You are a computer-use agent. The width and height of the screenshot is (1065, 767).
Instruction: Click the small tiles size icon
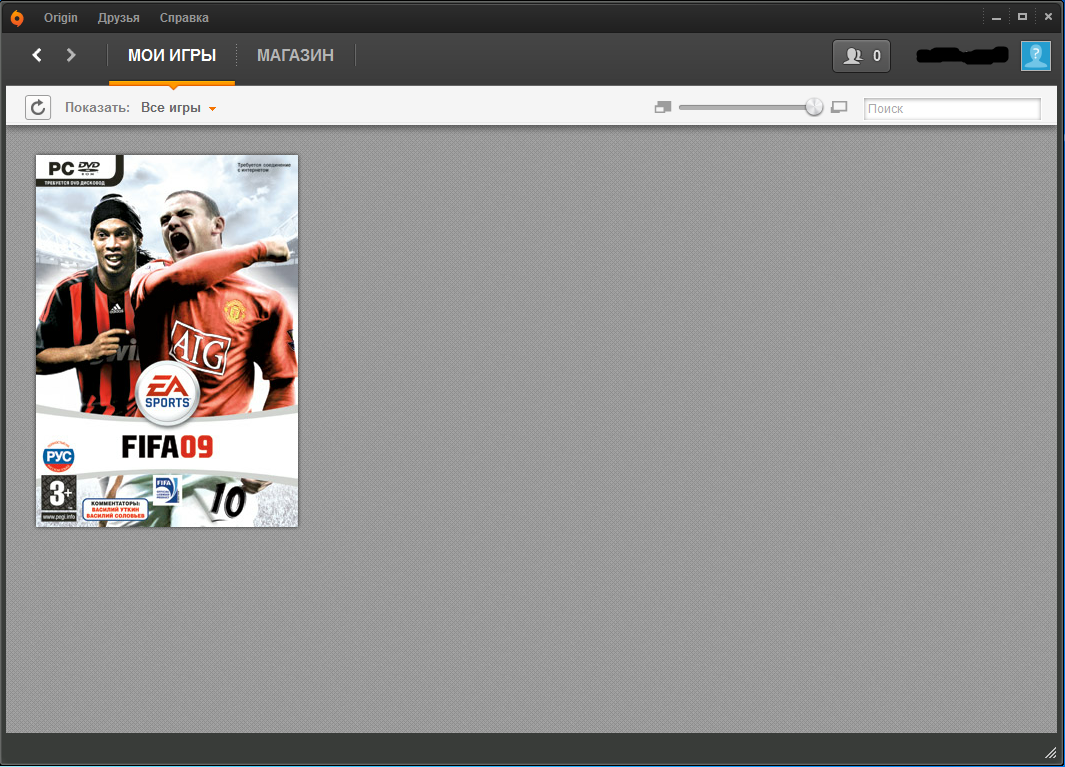(663, 107)
